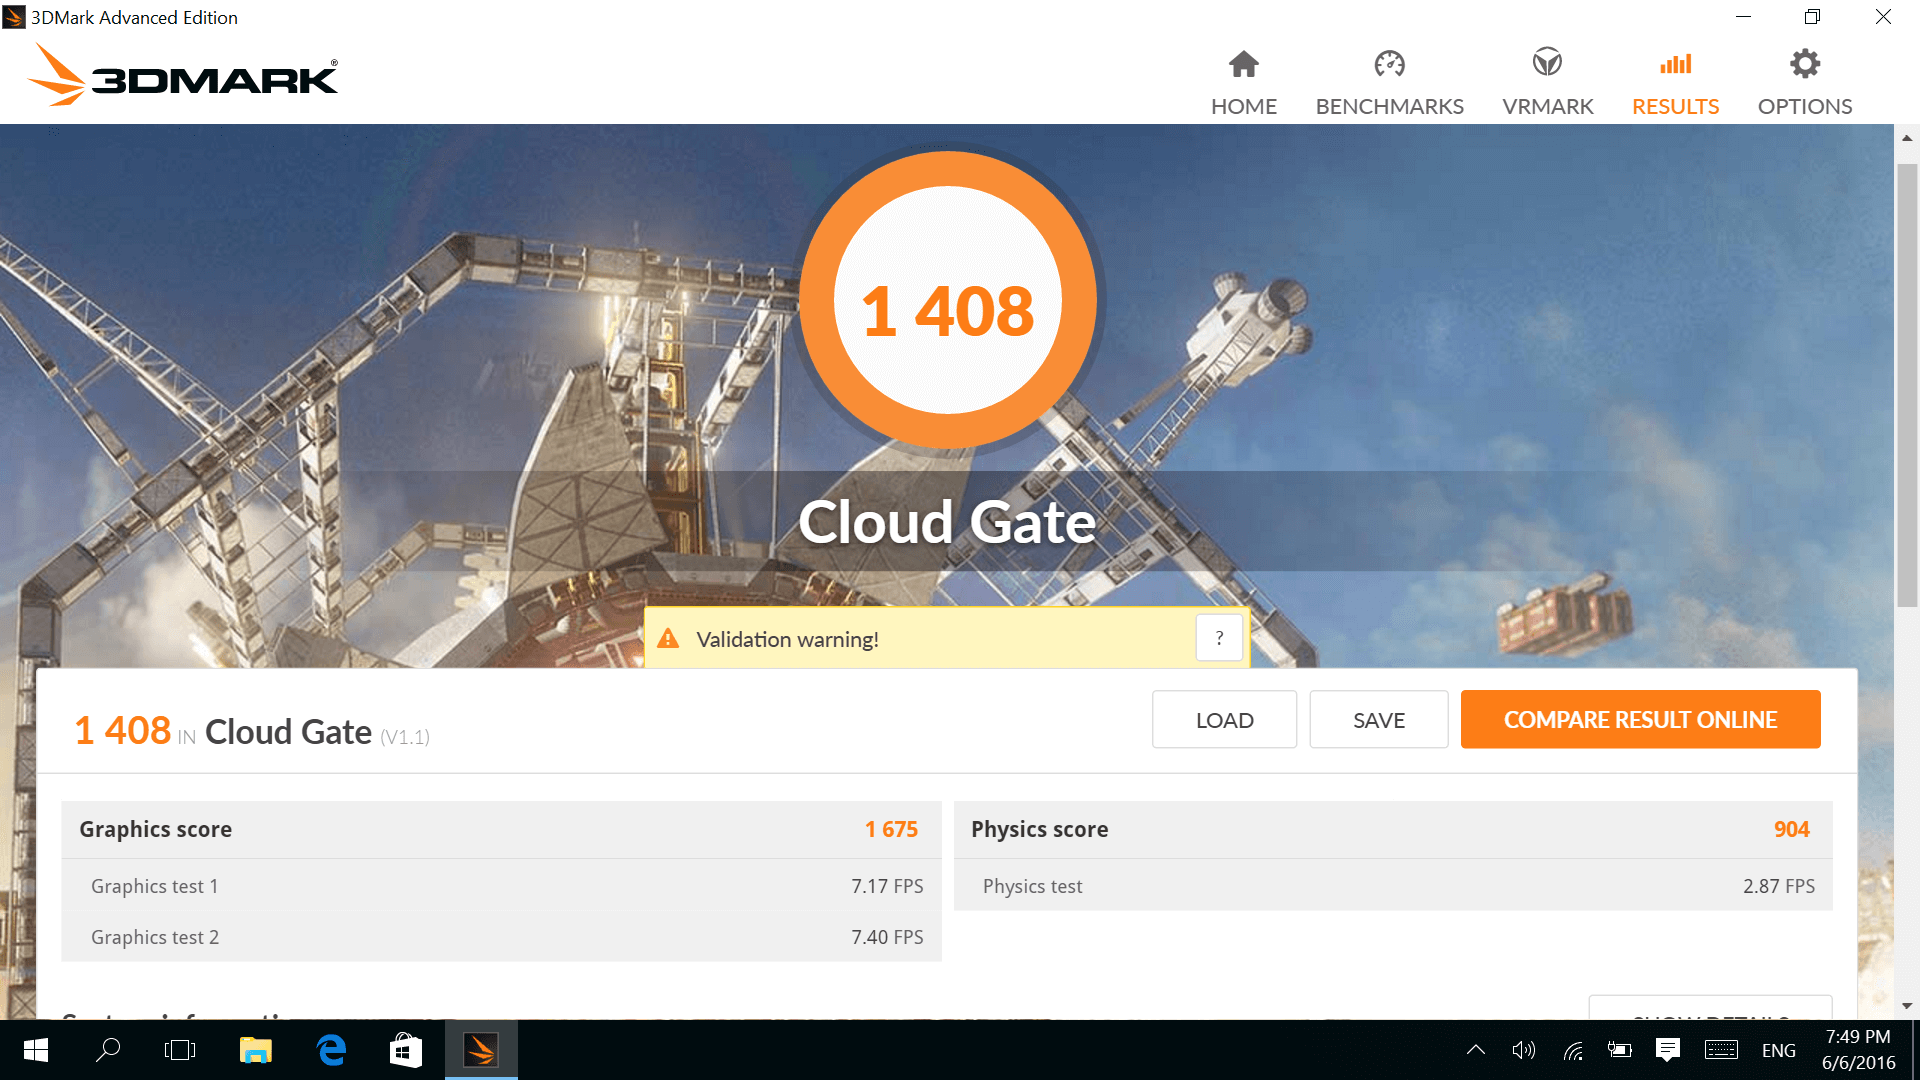Open the VRMark icon
This screenshot has height=1080, width=1920.
click(x=1547, y=63)
